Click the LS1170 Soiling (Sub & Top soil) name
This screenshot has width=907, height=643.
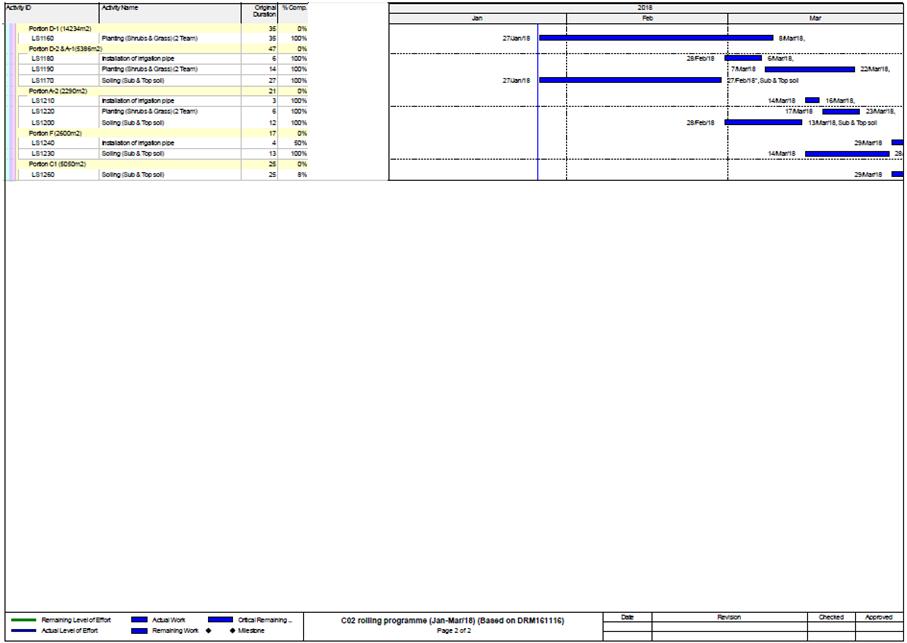(133, 80)
